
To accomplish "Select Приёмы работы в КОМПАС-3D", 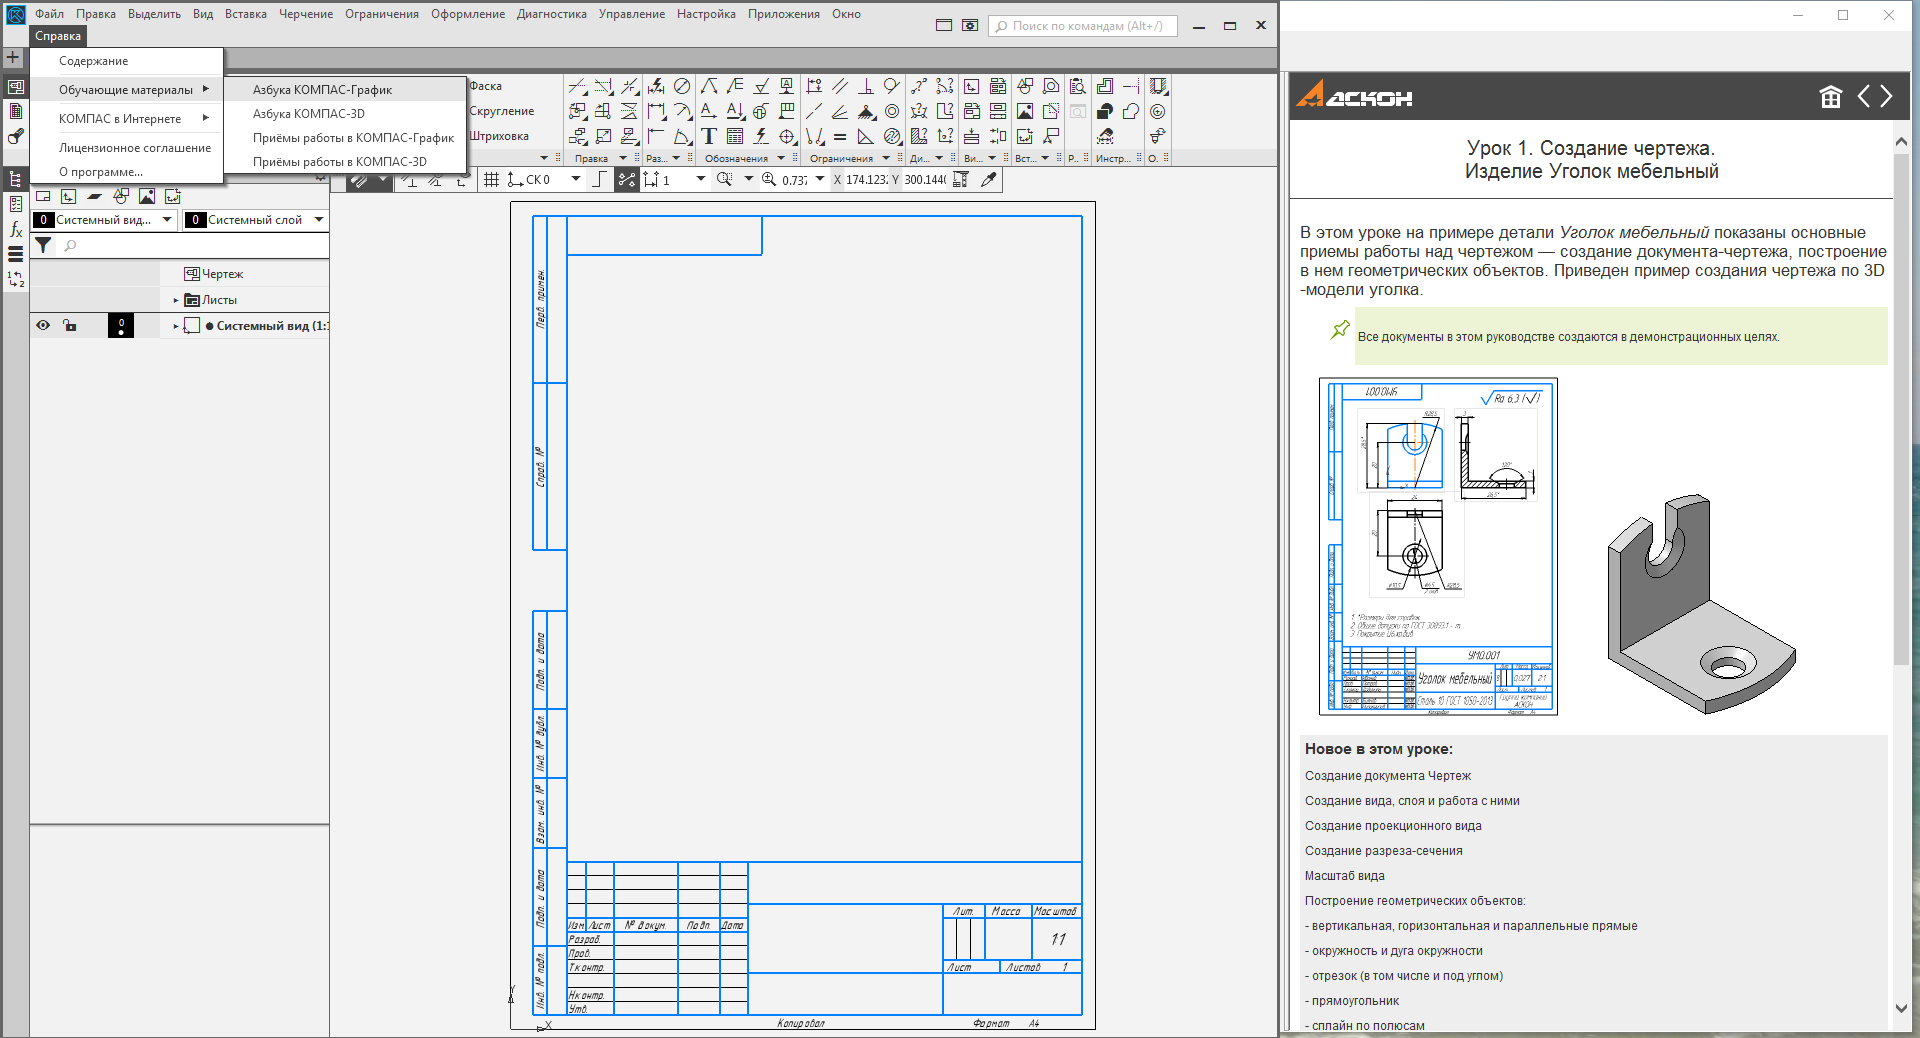I will coord(340,162).
